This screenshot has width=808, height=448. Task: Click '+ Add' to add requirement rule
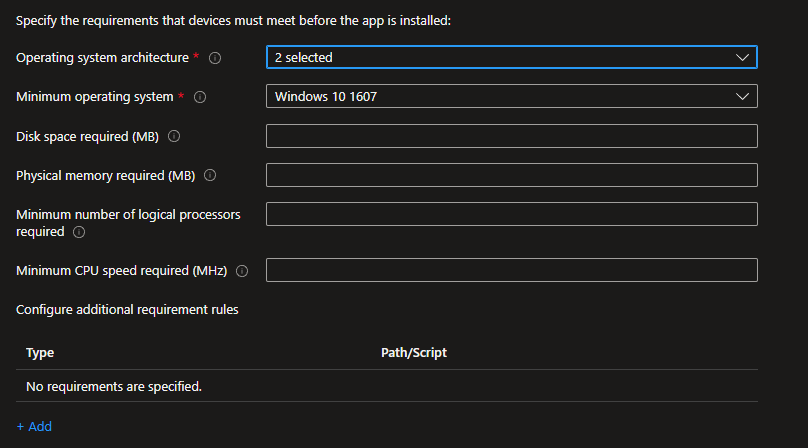(34, 426)
